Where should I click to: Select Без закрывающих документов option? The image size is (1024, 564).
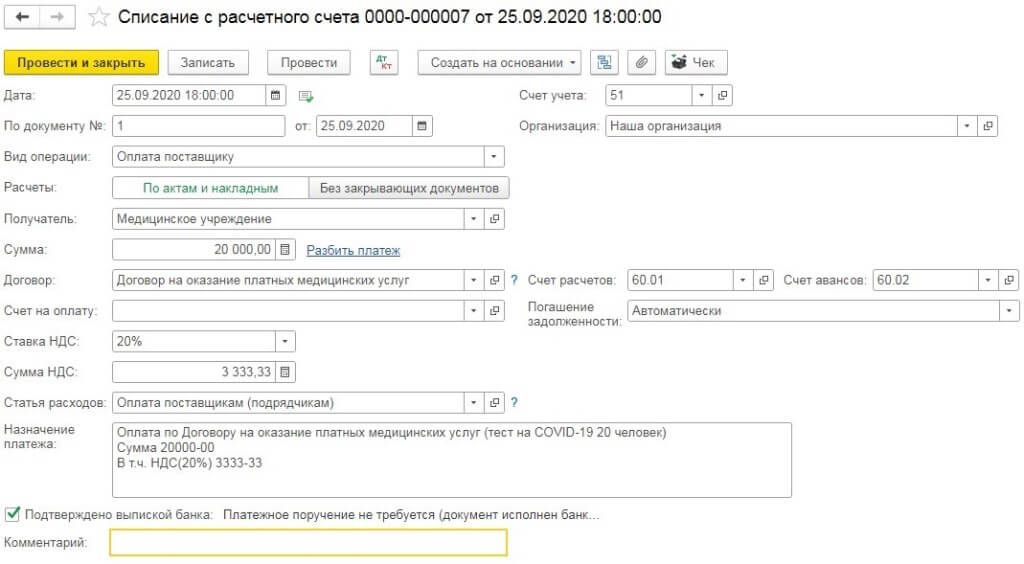click(x=409, y=188)
